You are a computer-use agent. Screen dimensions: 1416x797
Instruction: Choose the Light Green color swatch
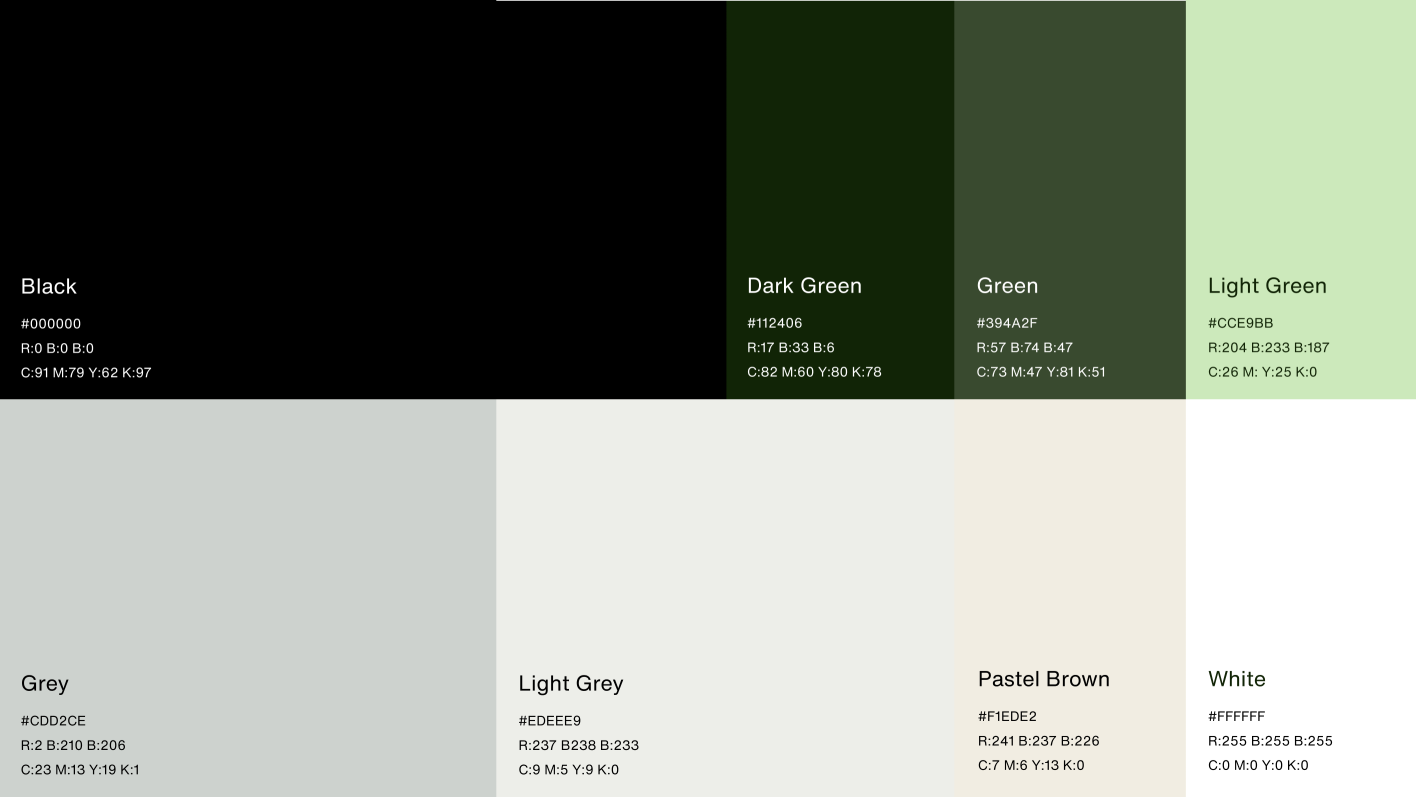pos(1300,150)
